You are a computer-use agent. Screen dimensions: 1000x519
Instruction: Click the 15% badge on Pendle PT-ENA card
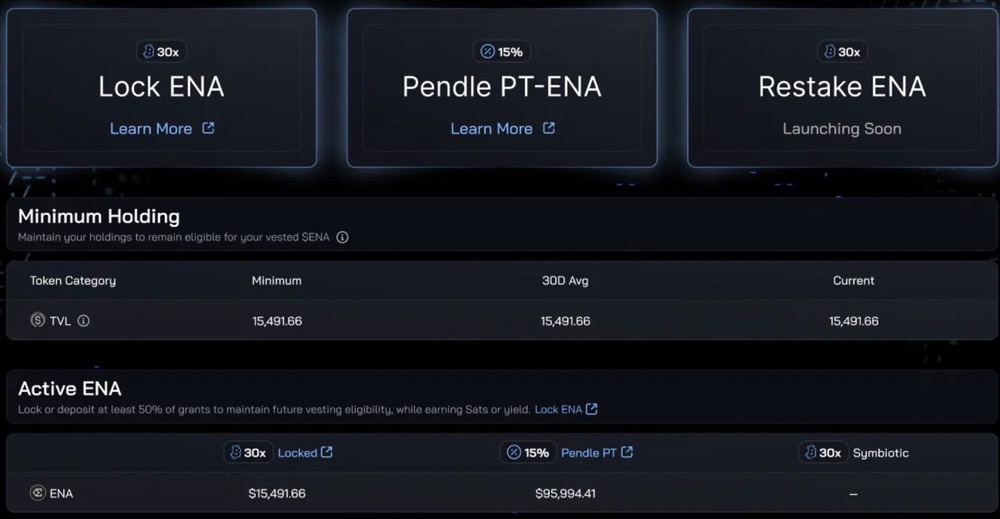click(x=501, y=52)
